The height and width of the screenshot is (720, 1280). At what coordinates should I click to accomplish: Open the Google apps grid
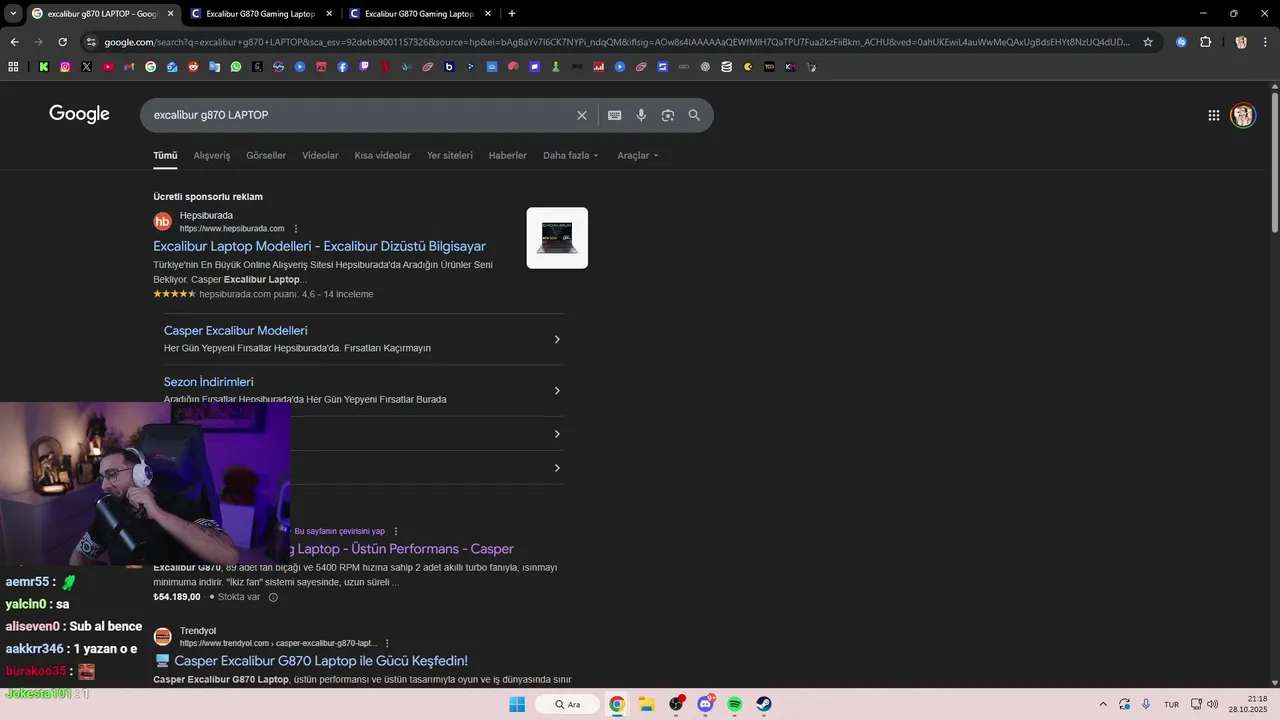1214,115
